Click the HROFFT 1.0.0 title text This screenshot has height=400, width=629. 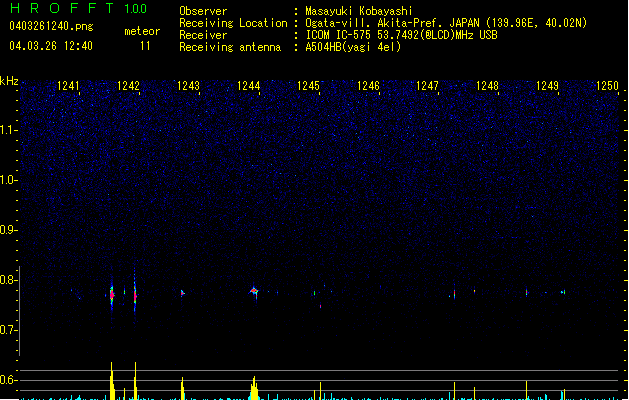coord(79,8)
